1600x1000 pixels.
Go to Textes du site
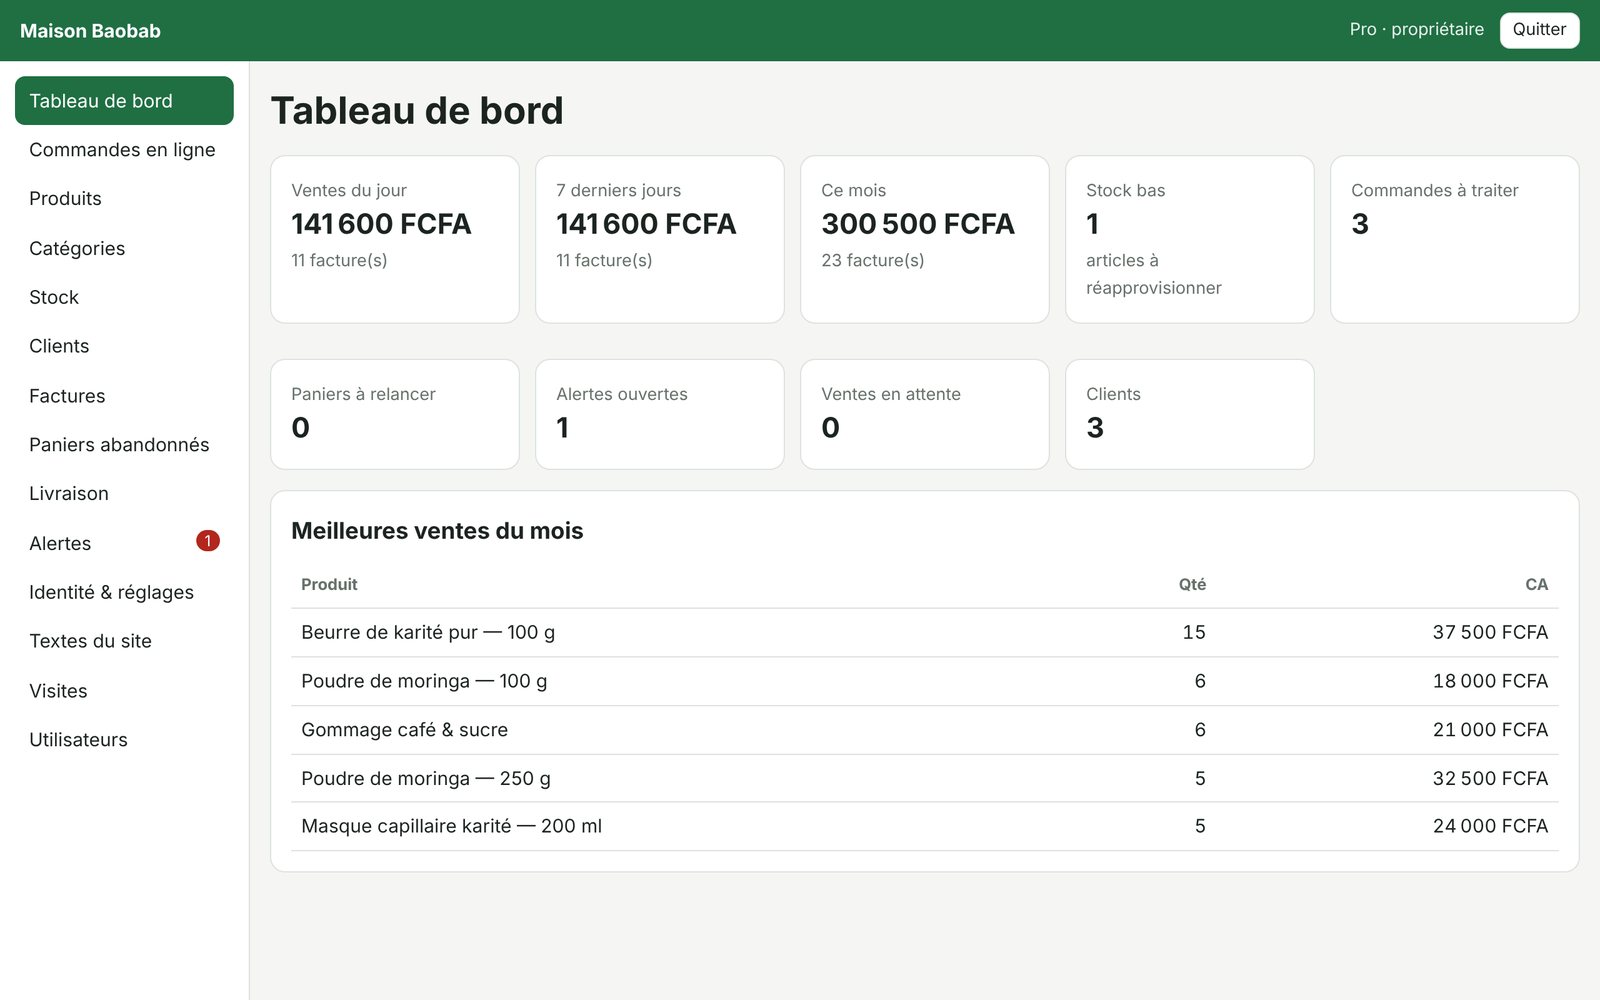(x=124, y=641)
